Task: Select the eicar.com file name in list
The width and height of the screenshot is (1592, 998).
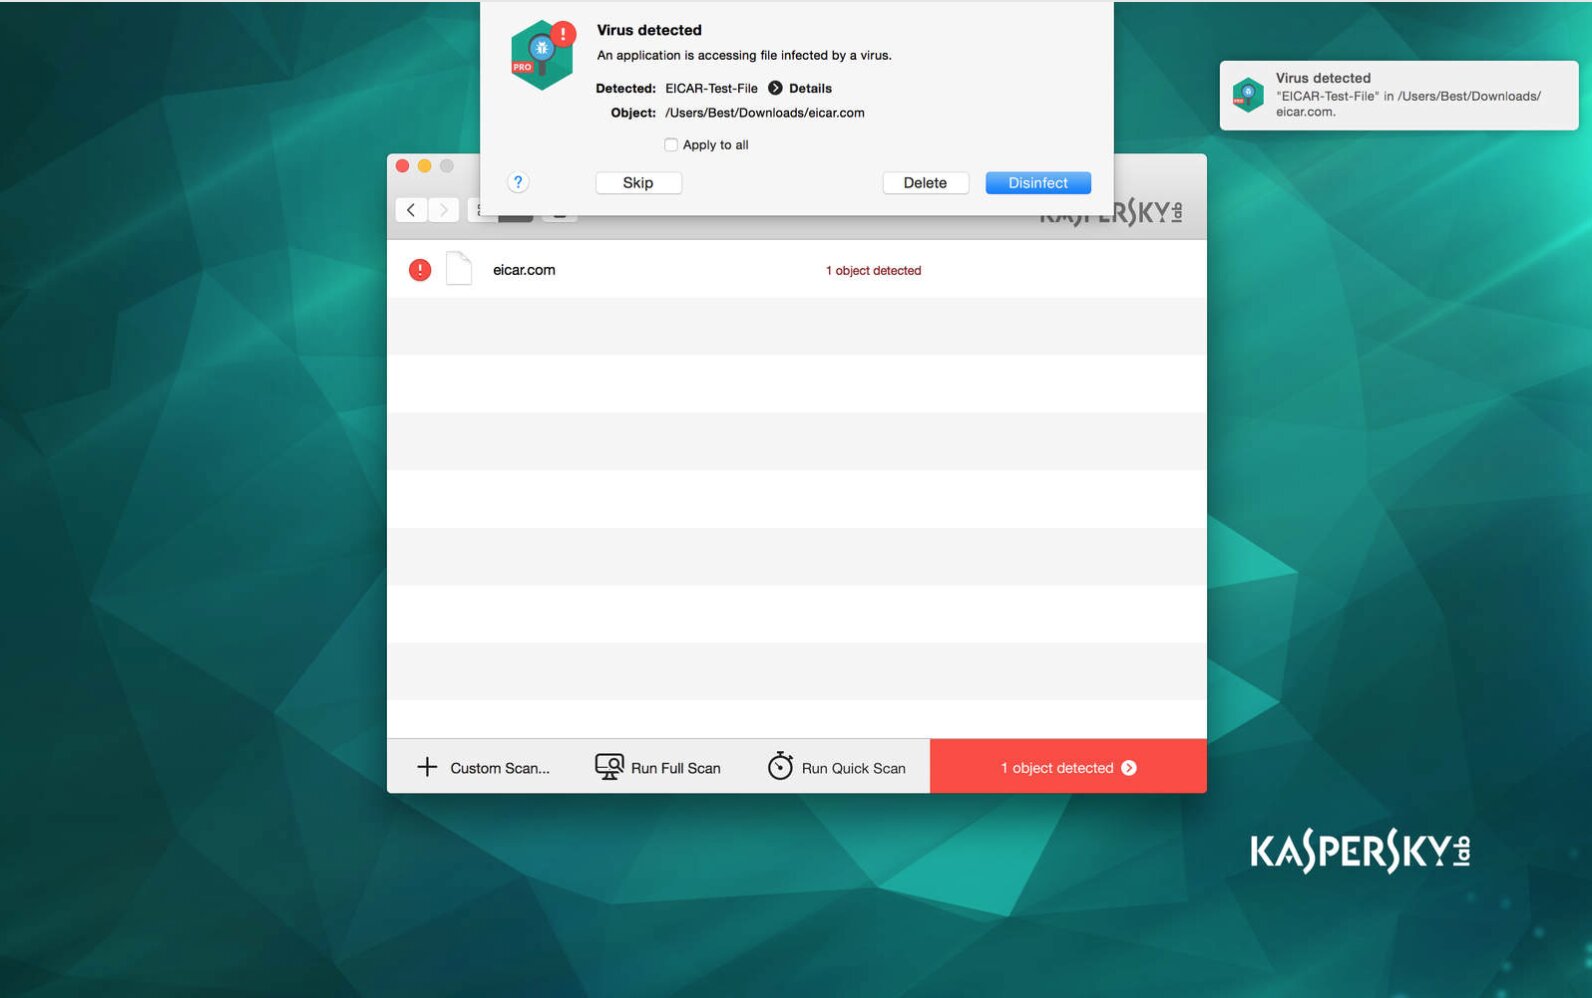Action: [524, 270]
